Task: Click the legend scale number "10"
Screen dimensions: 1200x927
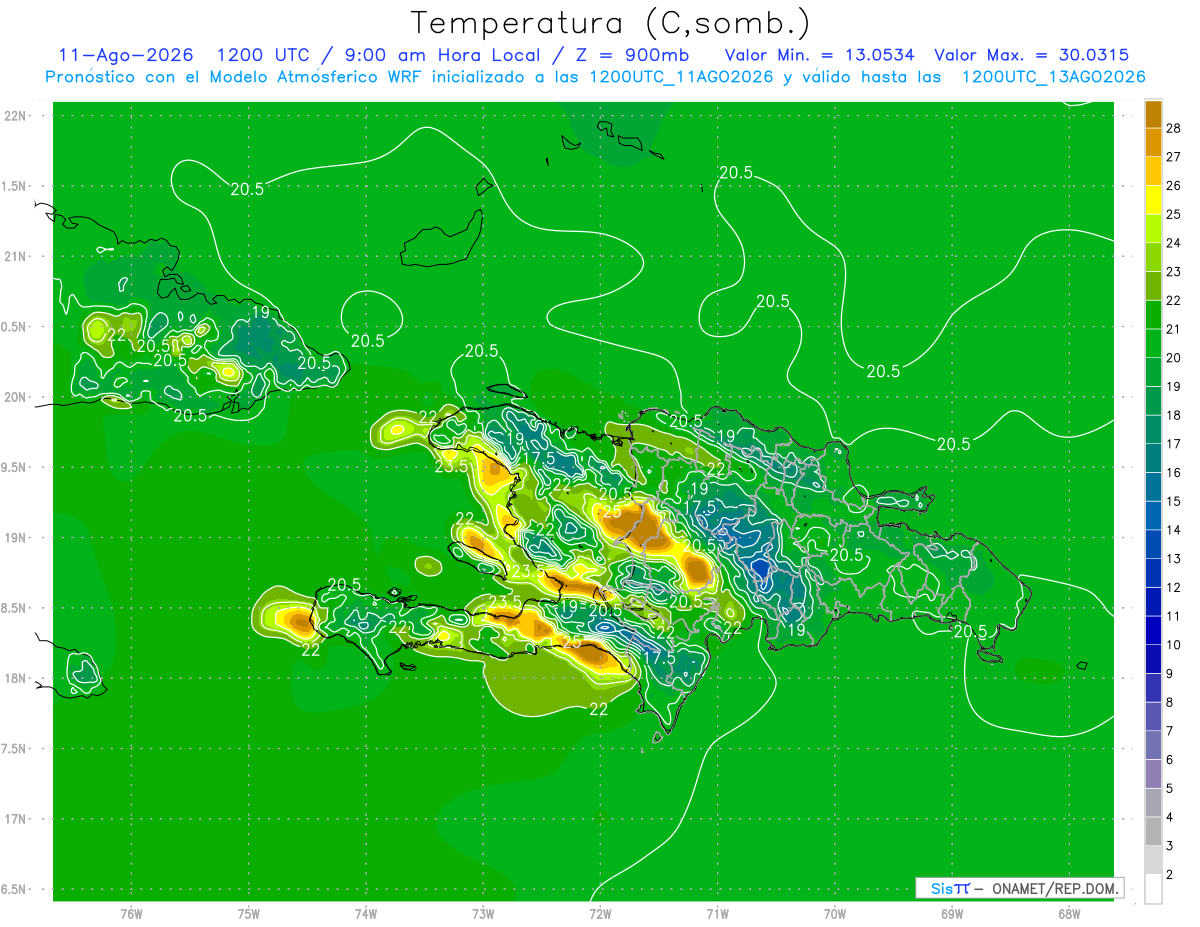Action: pos(1174,645)
